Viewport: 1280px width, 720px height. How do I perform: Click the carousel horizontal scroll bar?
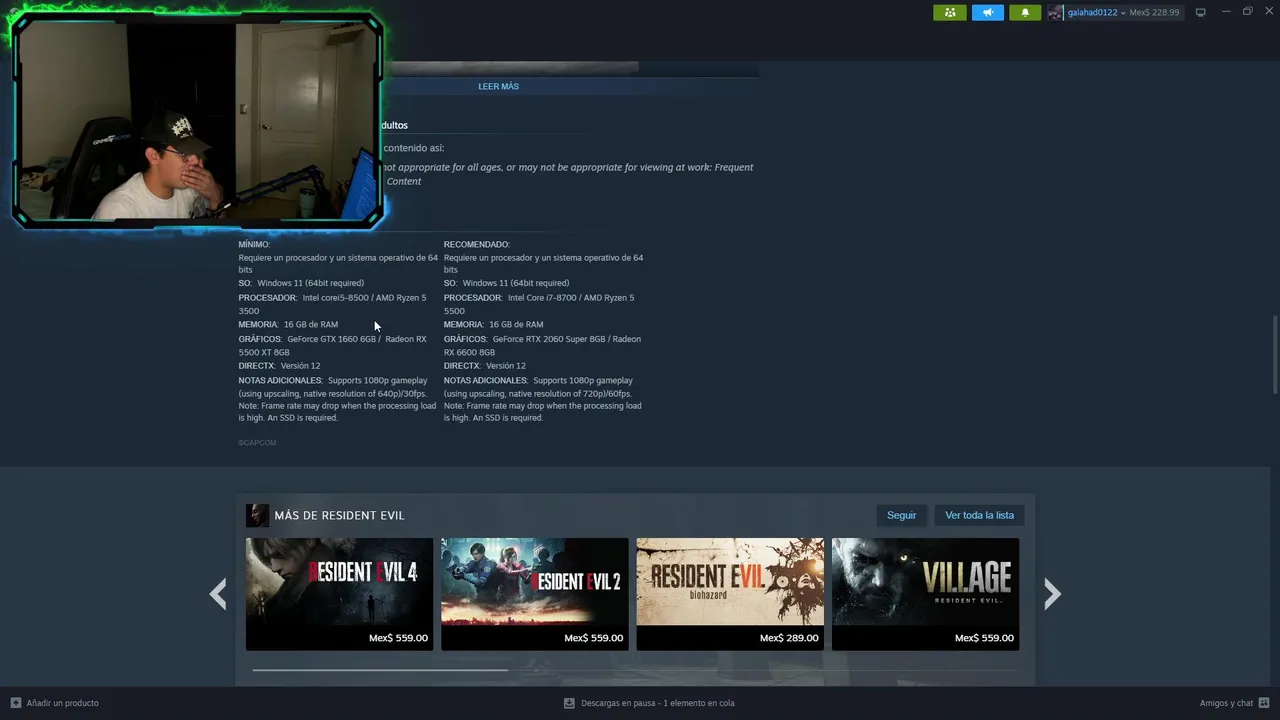(x=380, y=670)
